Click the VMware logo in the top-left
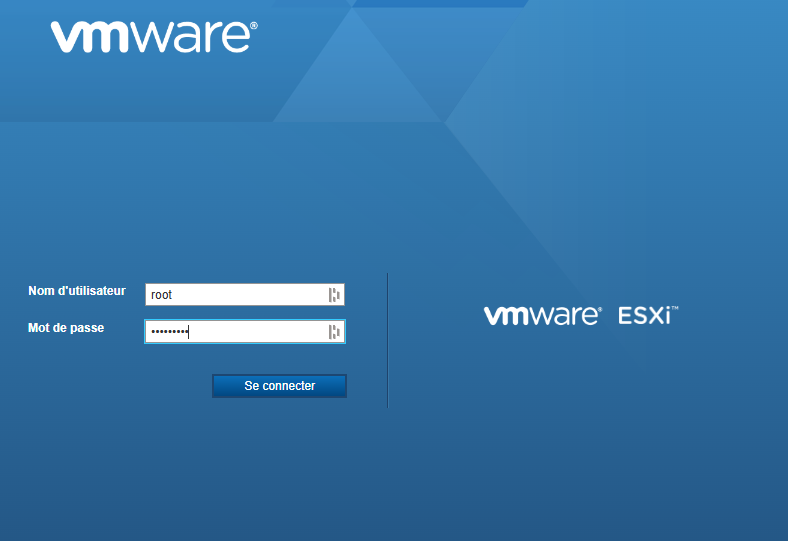This screenshot has height=541, width=788. 153,36
